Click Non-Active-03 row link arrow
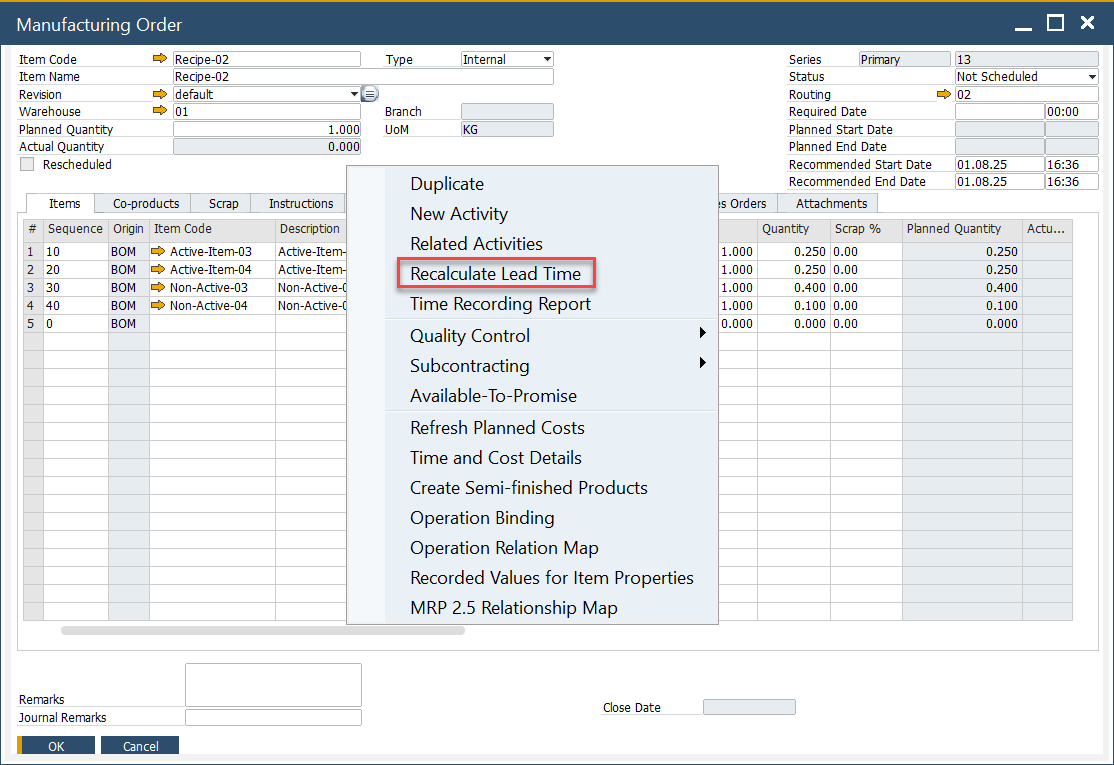1114x765 pixels. tap(158, 288)
